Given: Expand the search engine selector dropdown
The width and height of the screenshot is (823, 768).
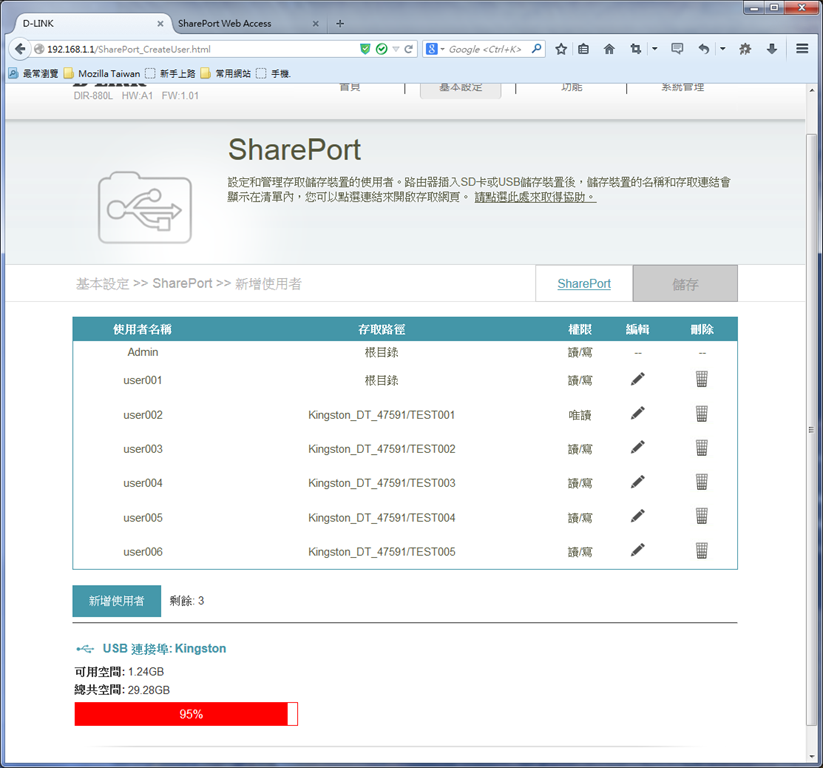Looking at the screenshot, I should [x=436, y=49].
